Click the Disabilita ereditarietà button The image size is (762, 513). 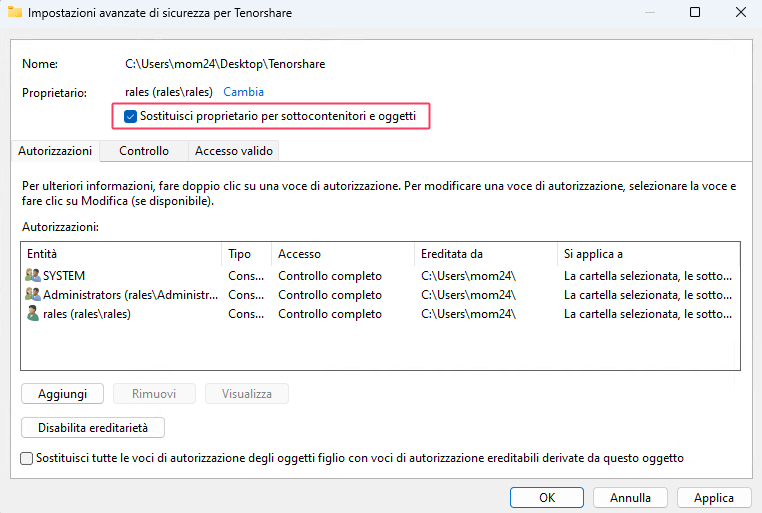pyautogui.click(x=93, y=427)
